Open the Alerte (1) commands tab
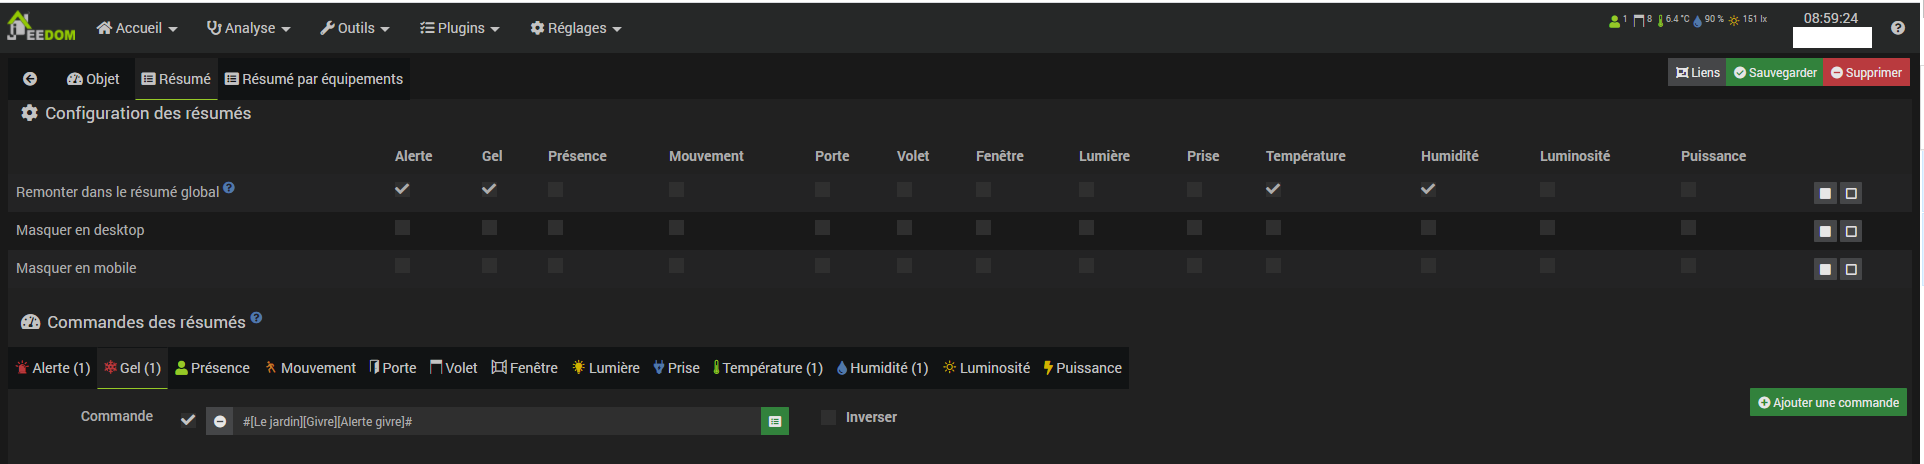This screenshot has width=1924, height=464. tap(53, 368)
